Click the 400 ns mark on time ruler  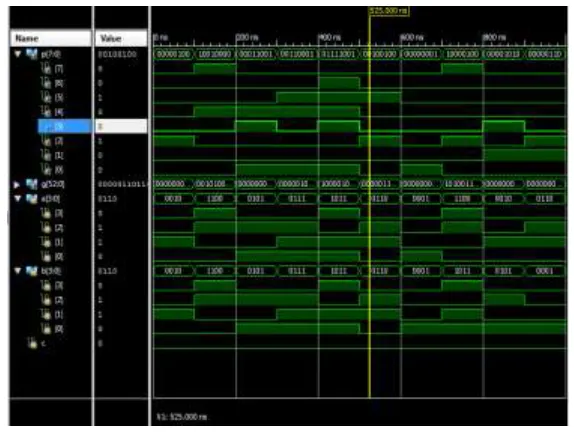click(330, 38)
